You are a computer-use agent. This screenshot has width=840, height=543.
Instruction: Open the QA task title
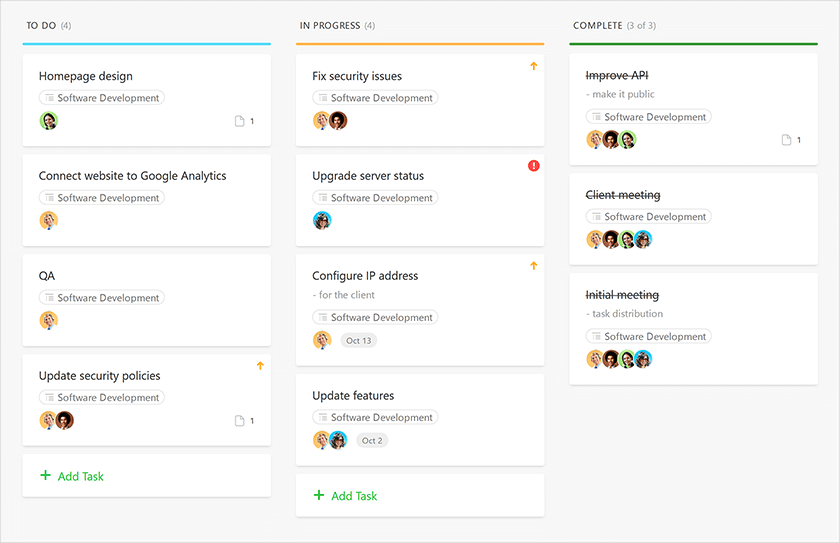pyautogui.click(x=47, y=276)
